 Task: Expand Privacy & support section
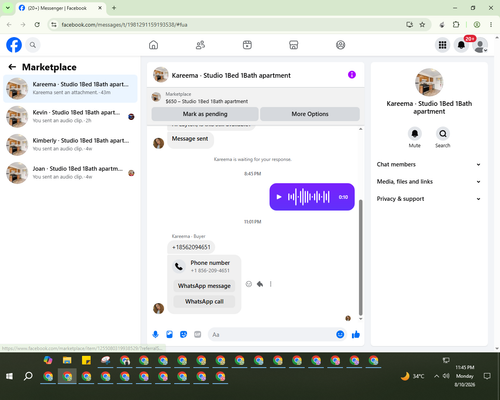click(429, 199)
